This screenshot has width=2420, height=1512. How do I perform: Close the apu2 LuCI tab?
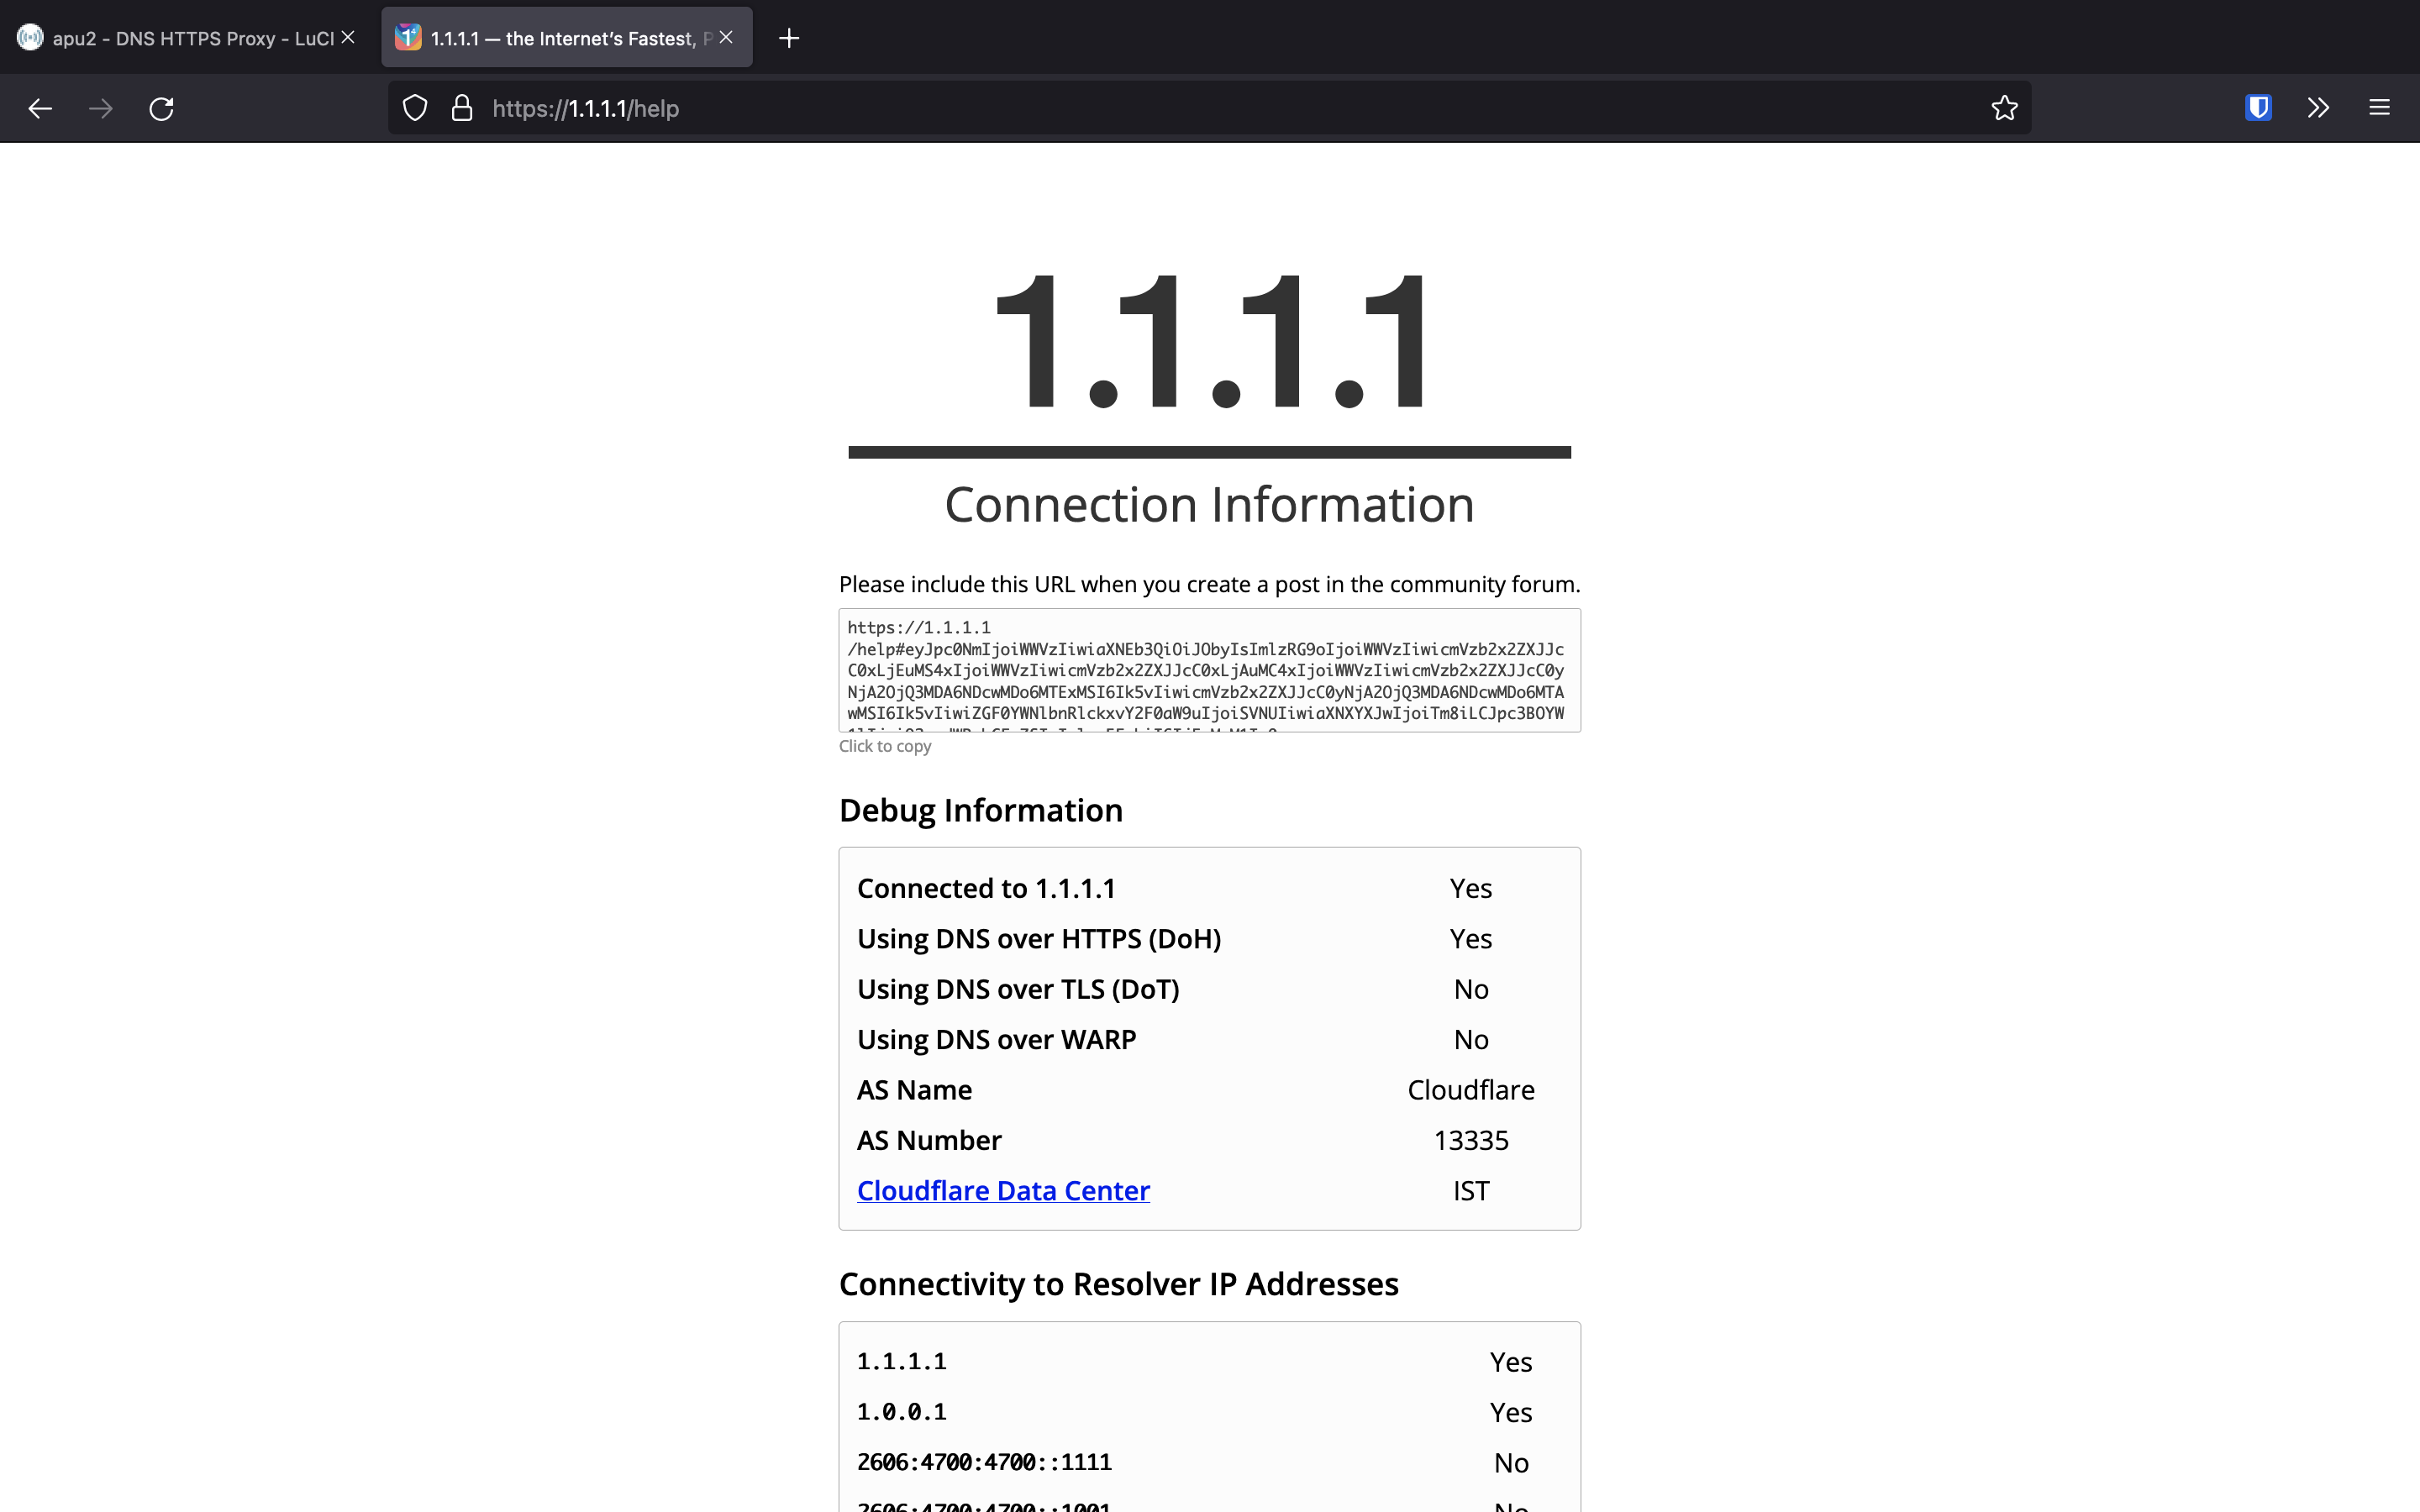click(x=348, y=38)
